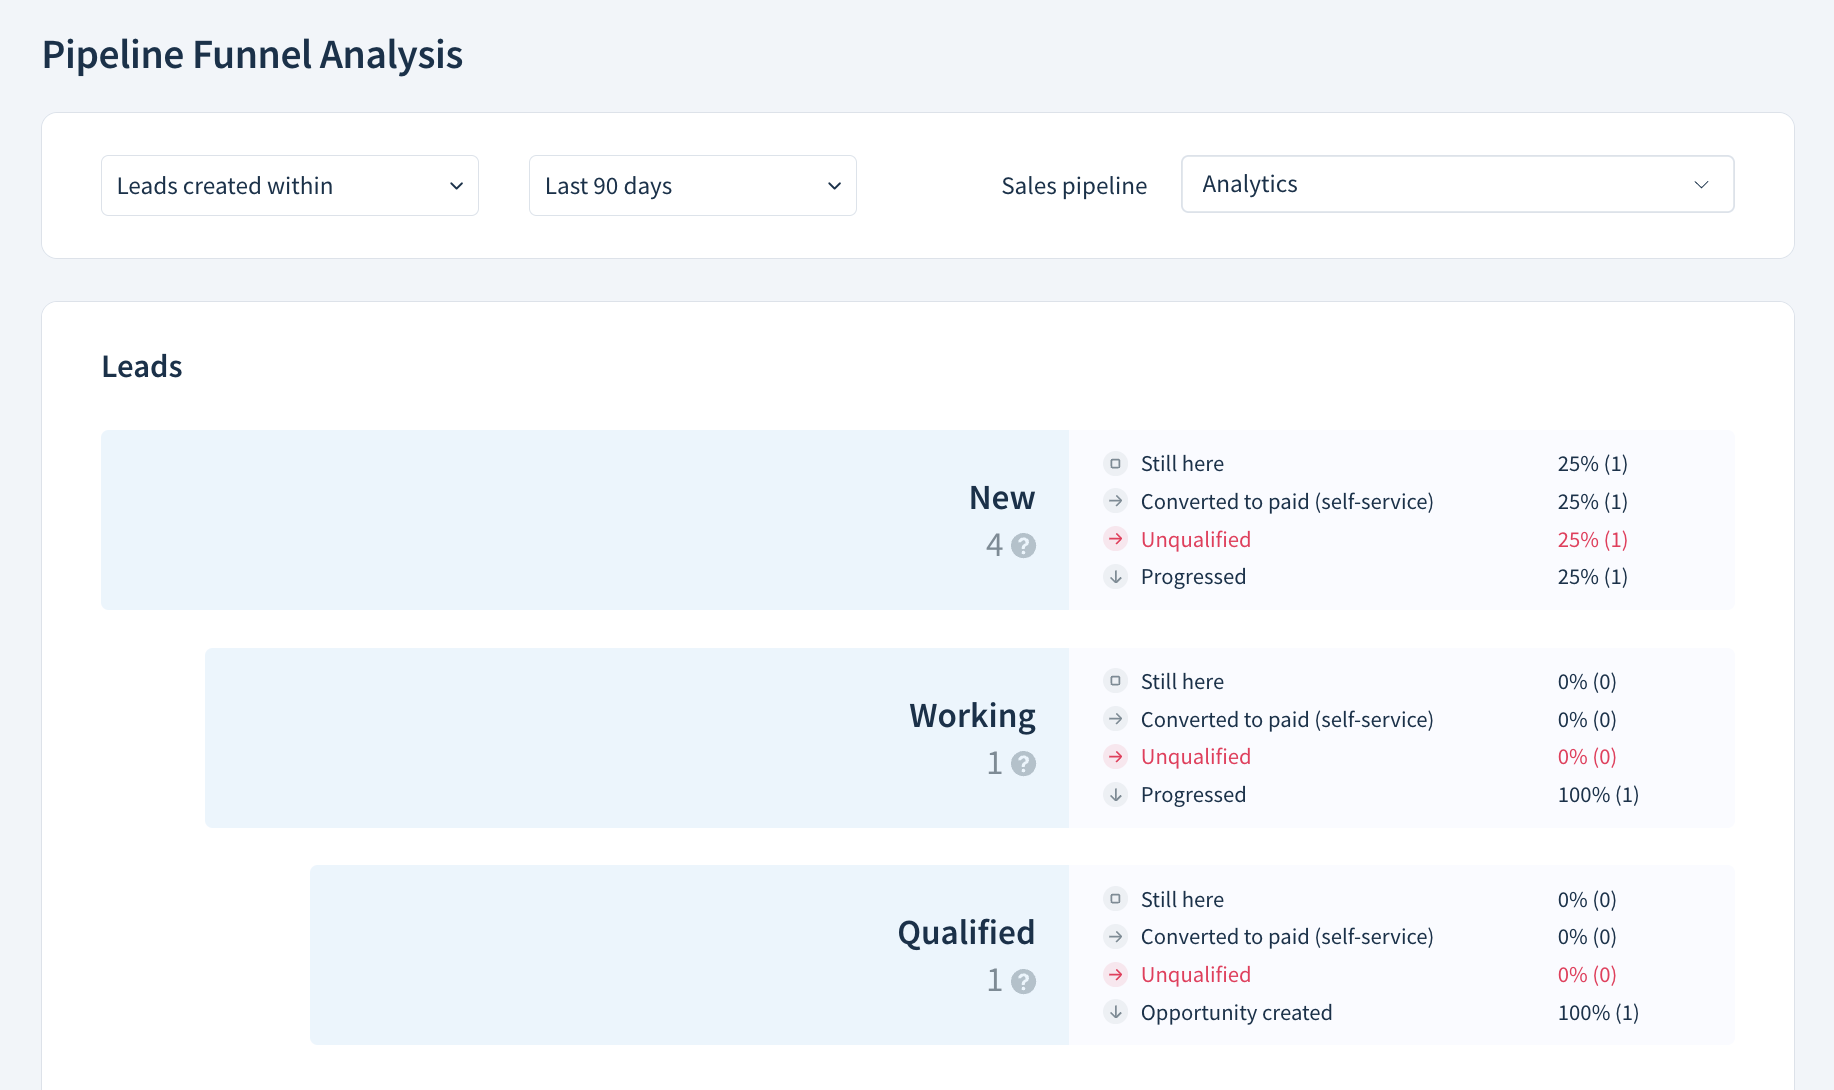Screen dimensions: 1834x1090
Task: Click the help icon beside Working stage count
Action: (1022, 763)
